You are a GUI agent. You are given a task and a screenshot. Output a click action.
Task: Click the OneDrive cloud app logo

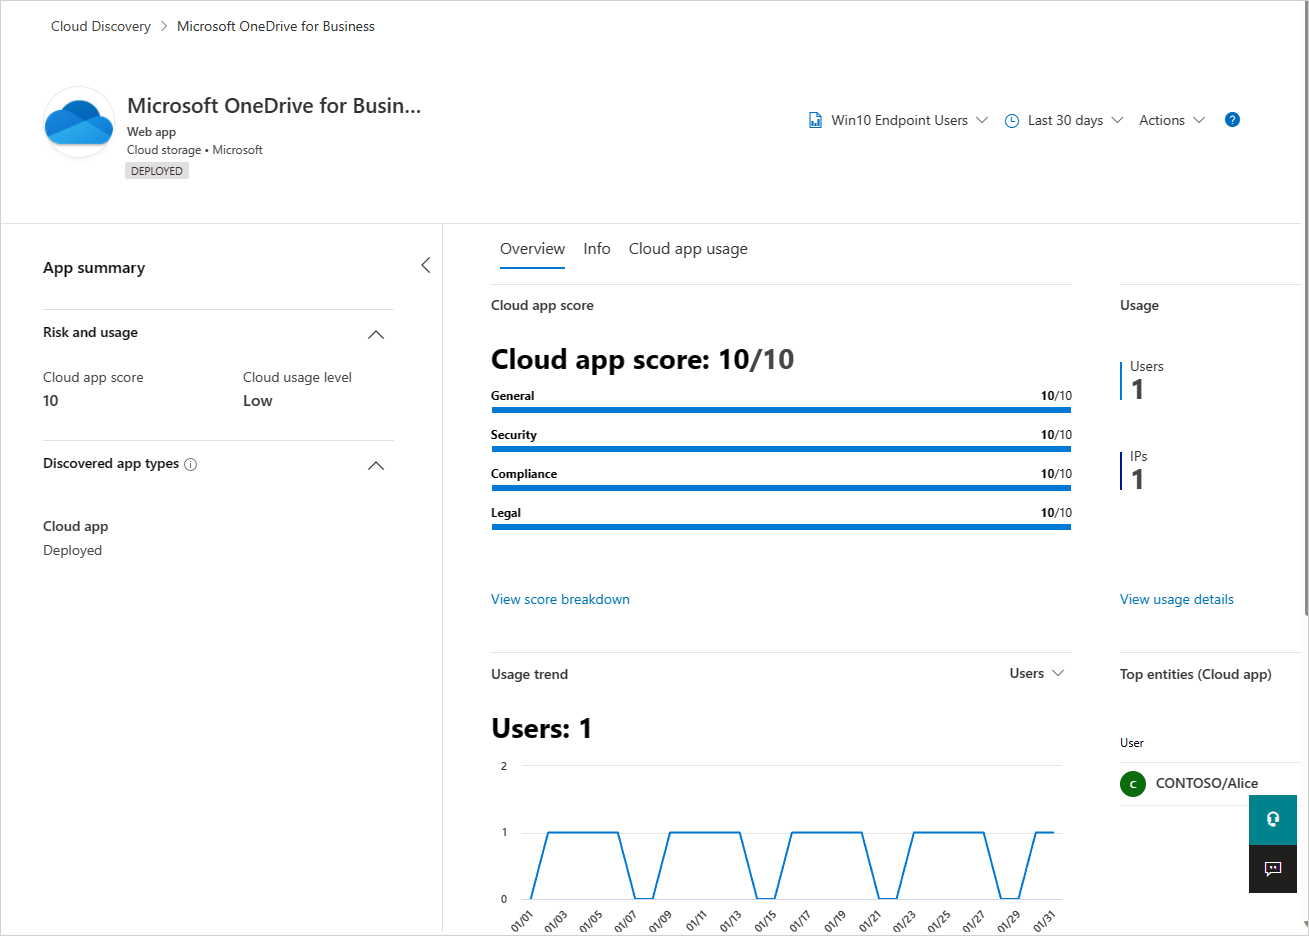pos(79,123)
